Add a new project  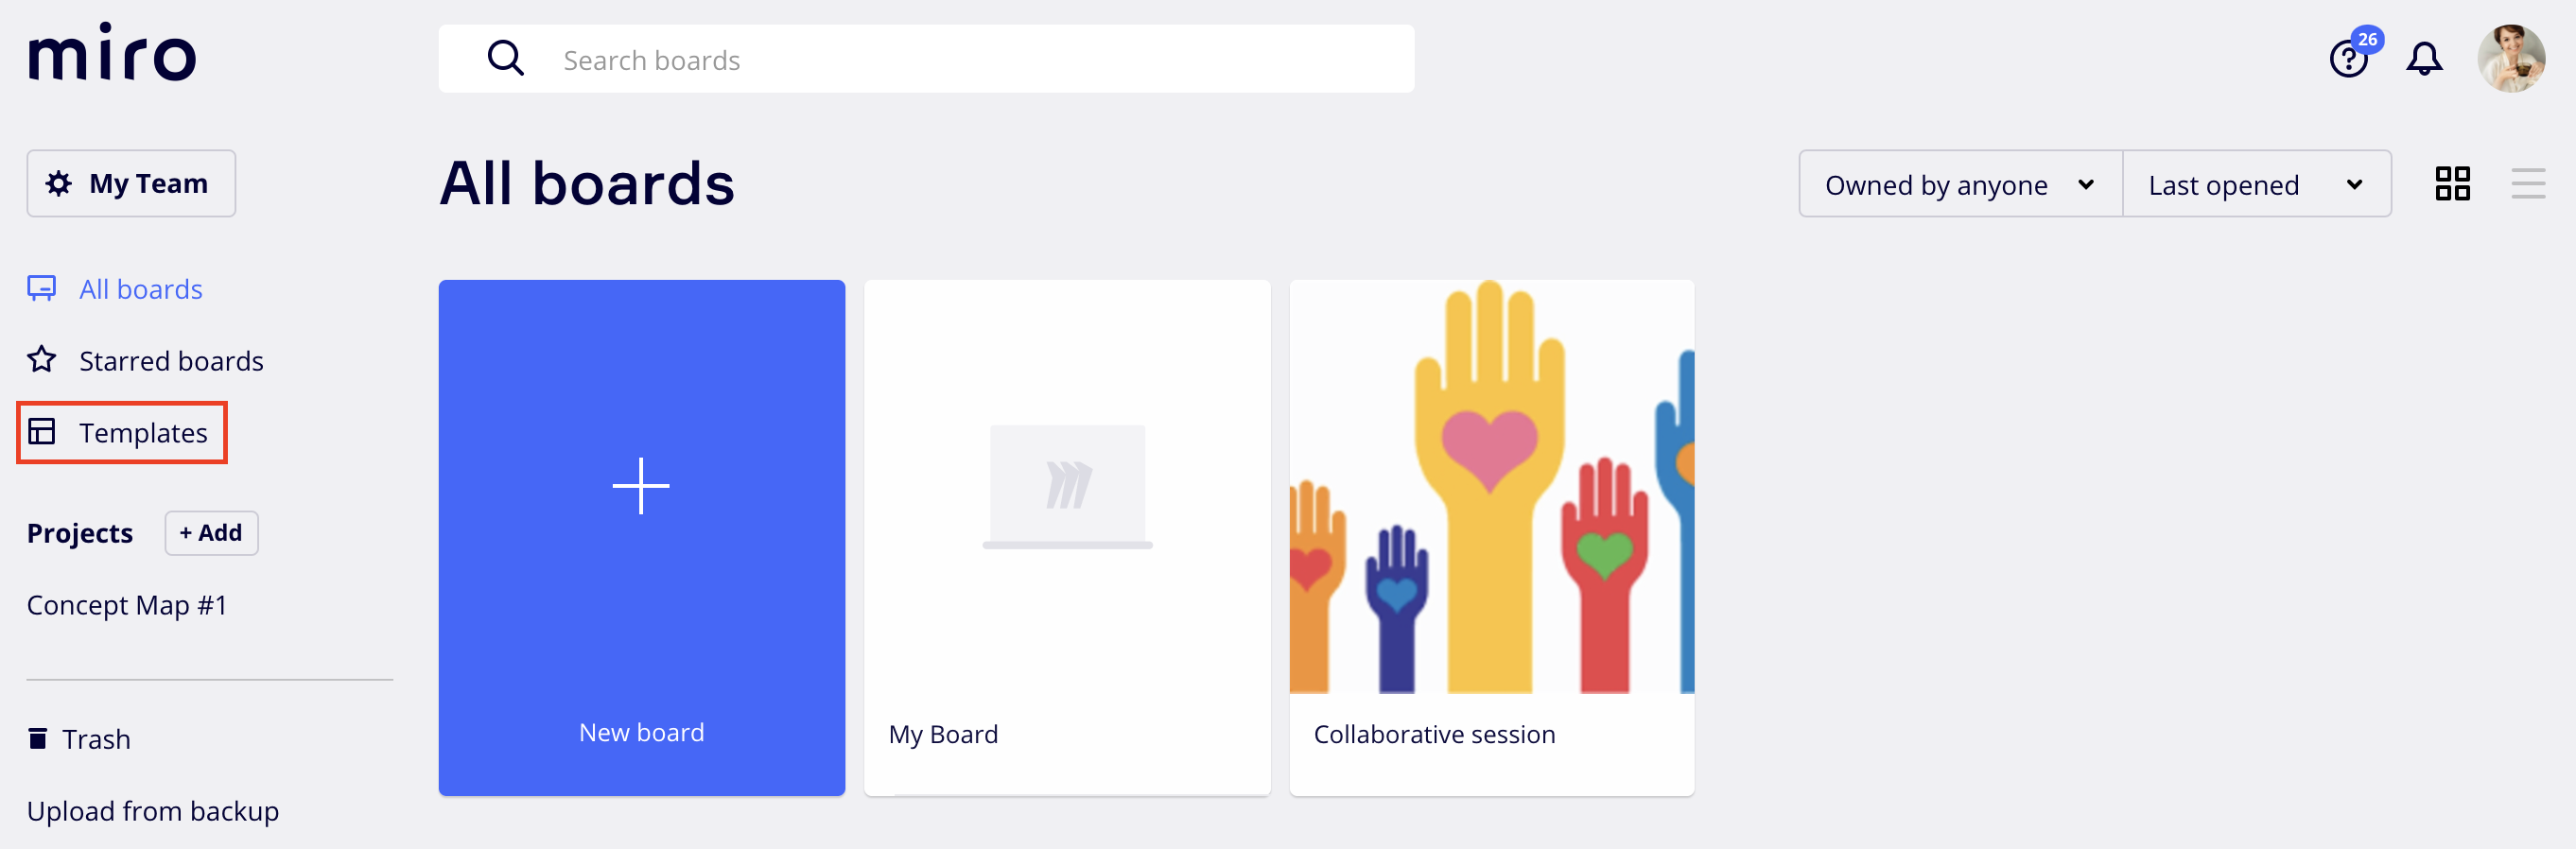coord(211,533)
